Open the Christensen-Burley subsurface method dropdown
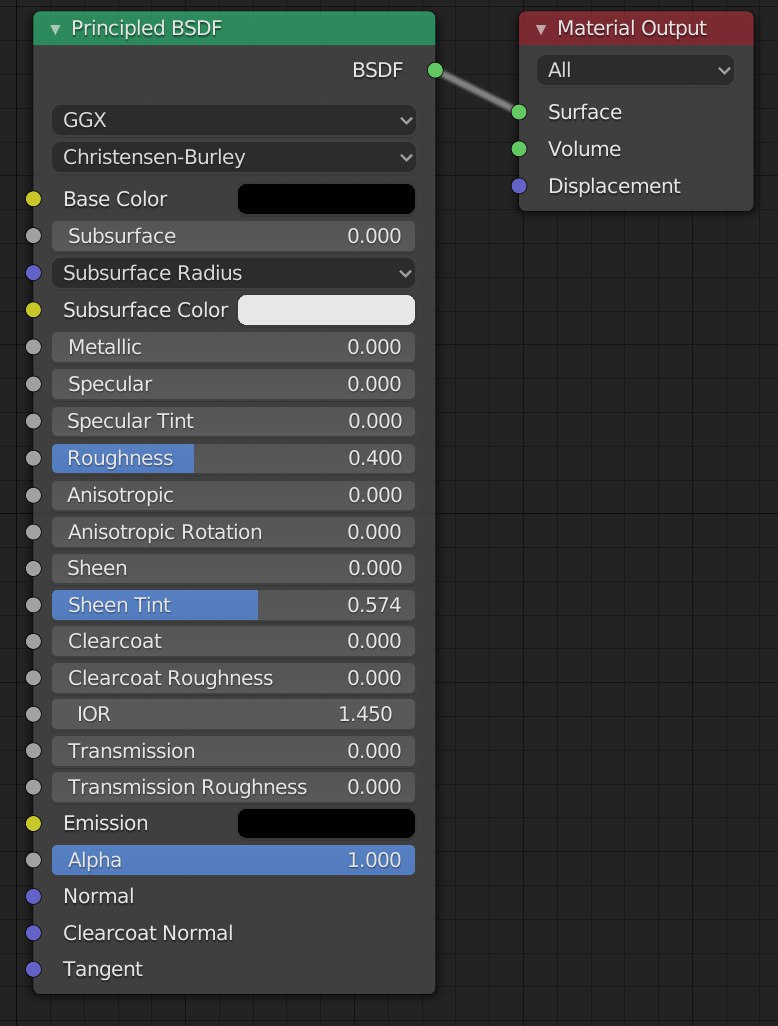The width and height of the screenshot is (778, 1026). (234, 157)
